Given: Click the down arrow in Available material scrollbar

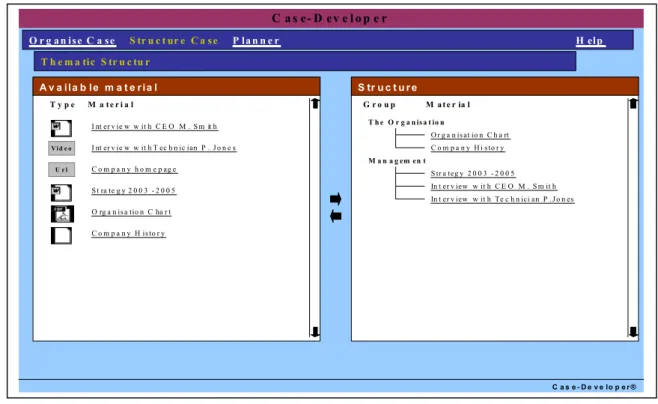Looking at the screenshot, I should [315, 332].
